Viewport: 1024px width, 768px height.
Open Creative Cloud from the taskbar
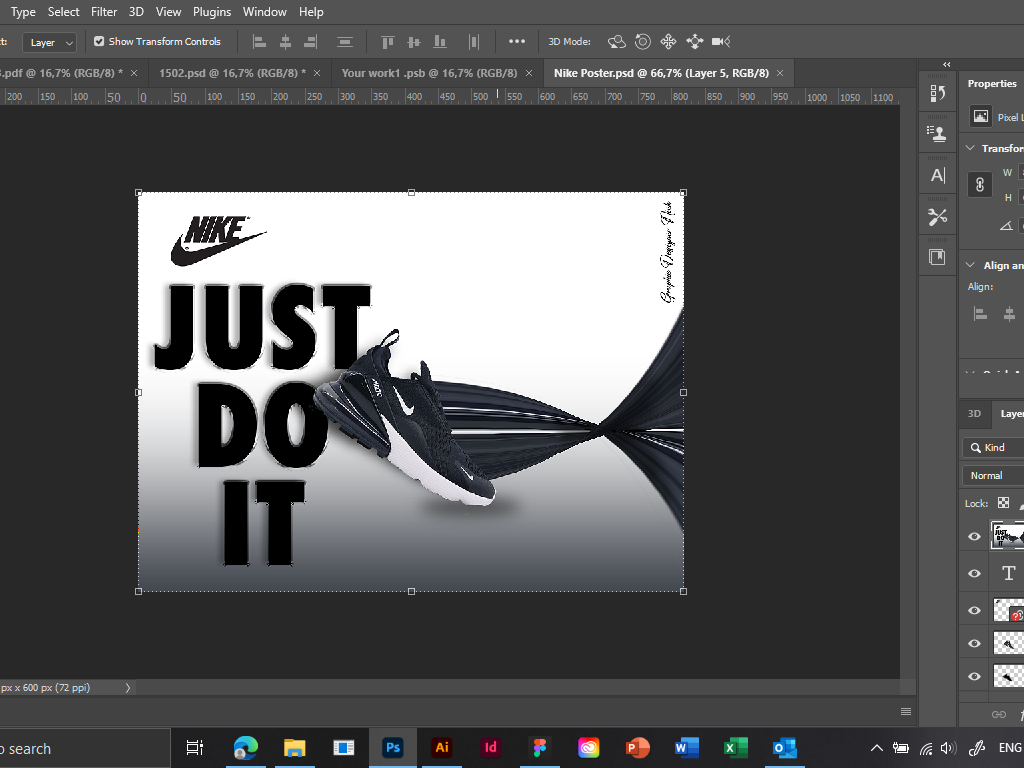click(x=588, y=747)
